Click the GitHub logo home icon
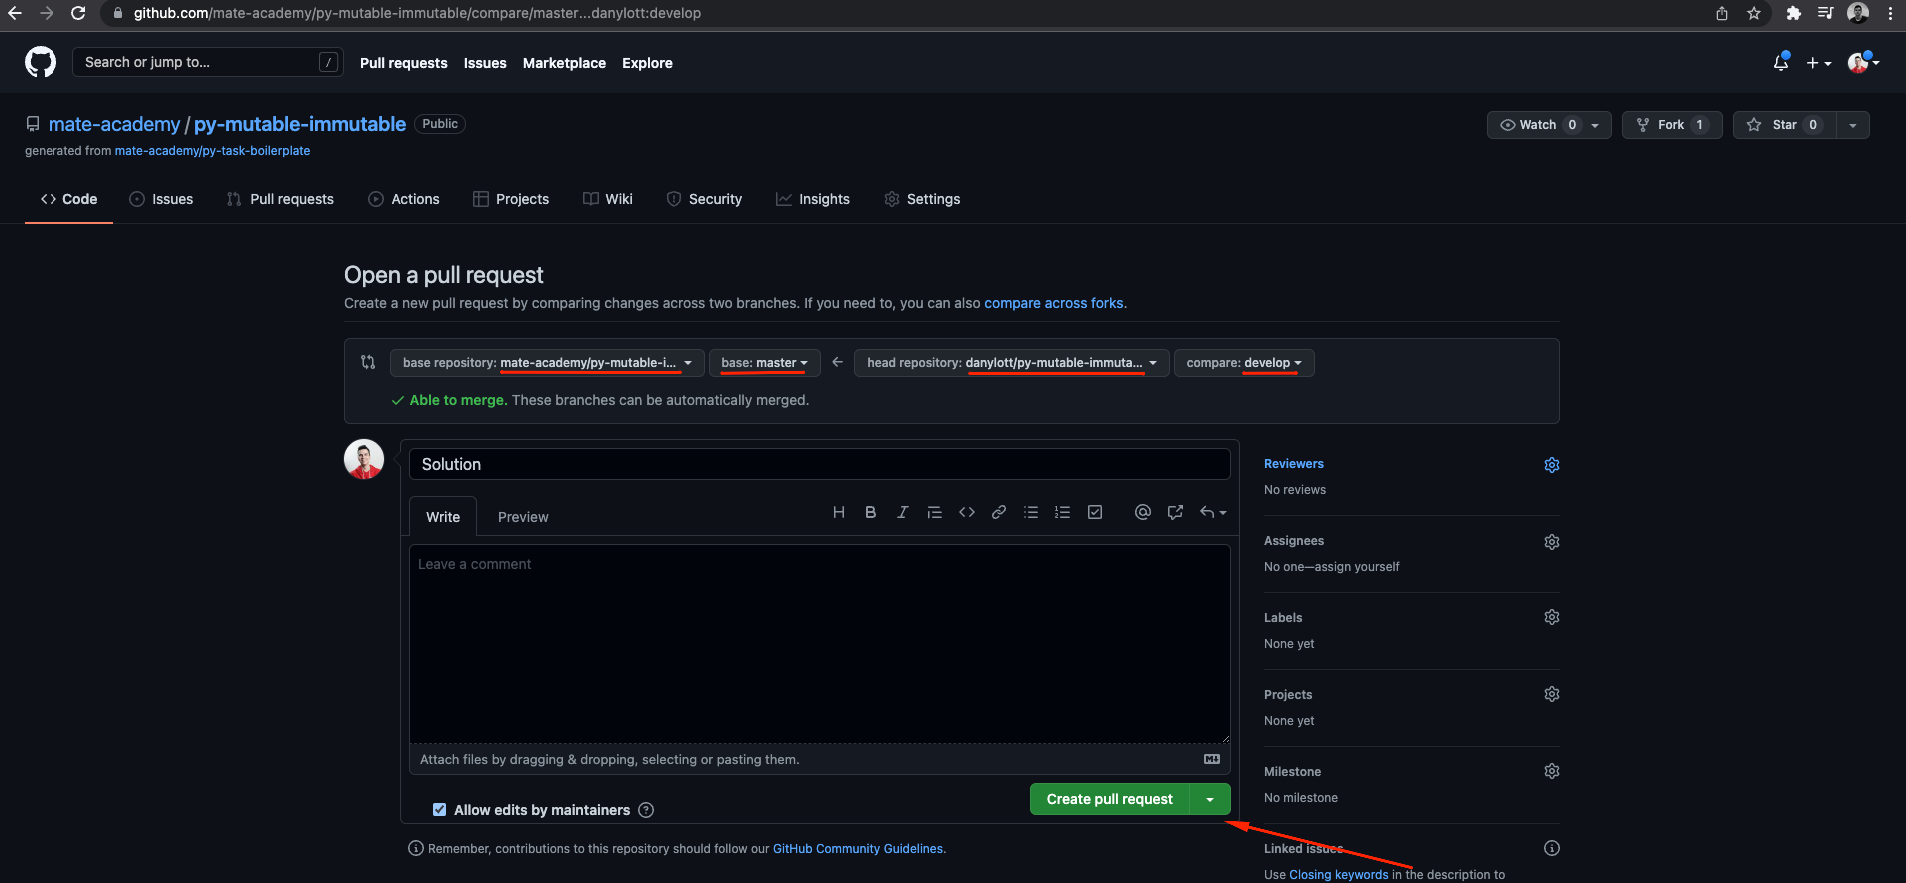This screenshot has height=883, width=1906. tap(41, 62)
